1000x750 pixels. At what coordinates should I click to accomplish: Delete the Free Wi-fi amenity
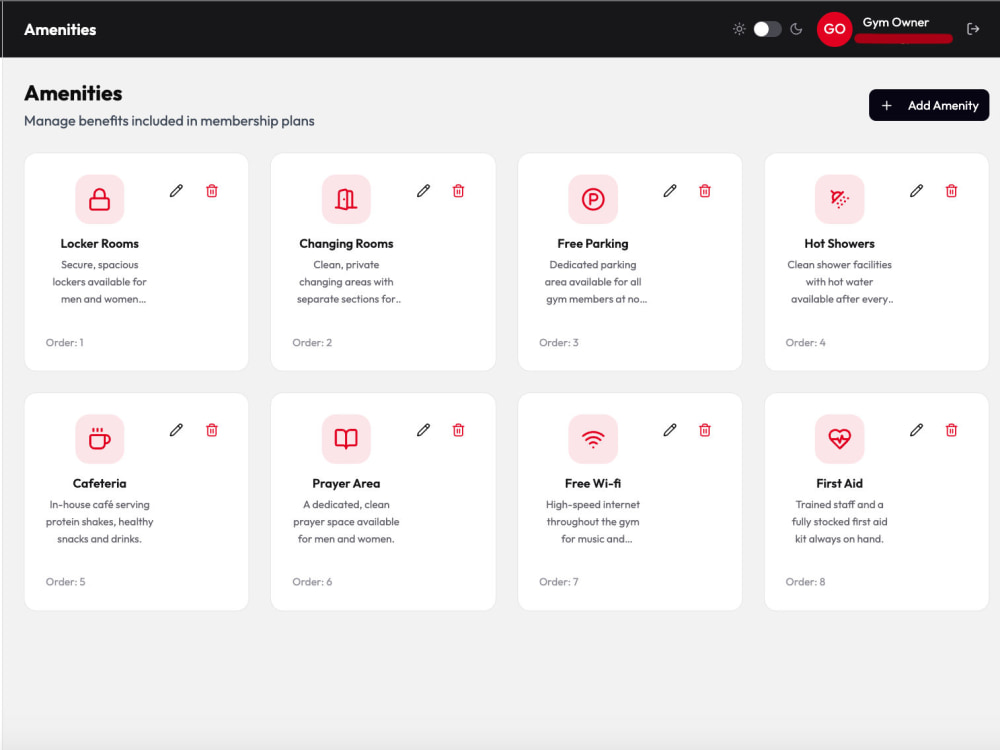point(705,430)
